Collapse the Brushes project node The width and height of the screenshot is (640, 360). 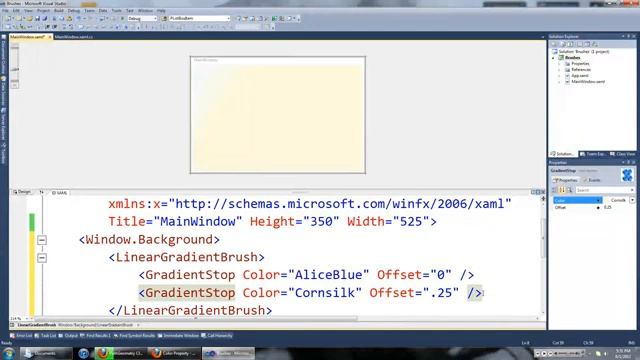click(554, 58)
